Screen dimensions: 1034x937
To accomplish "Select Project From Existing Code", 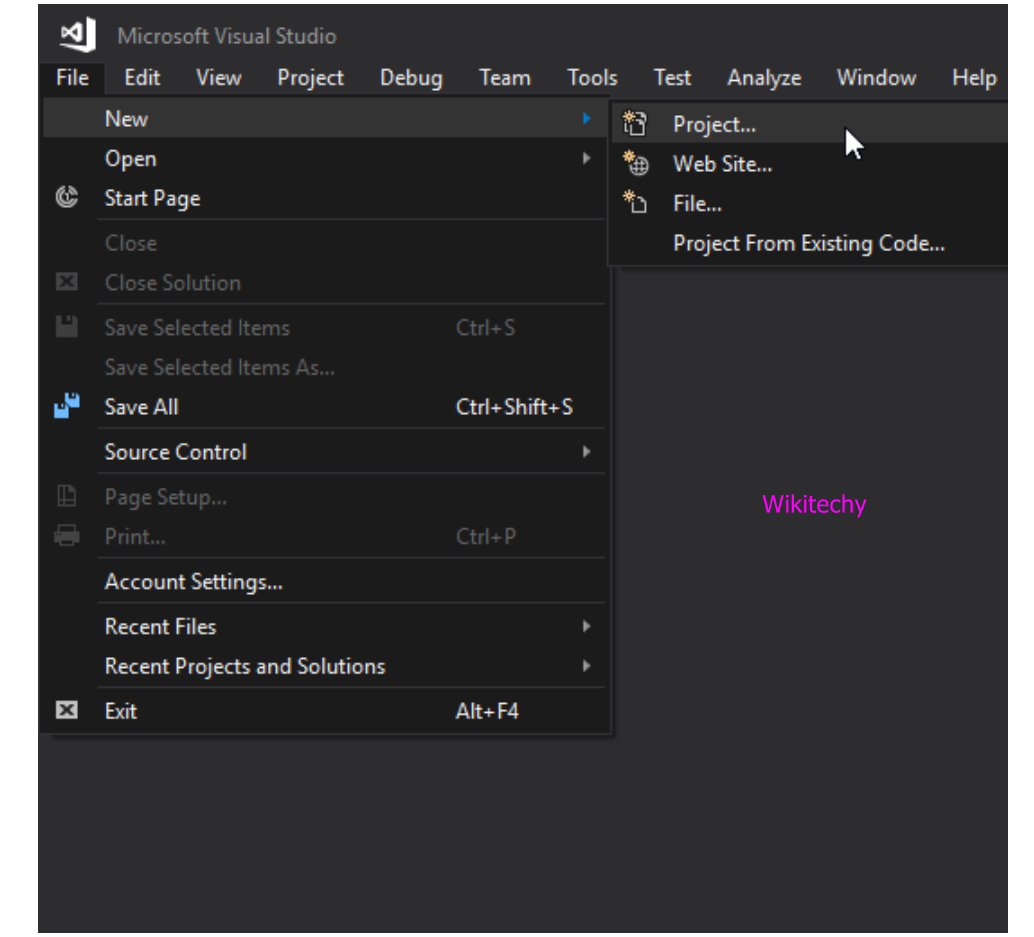I will point(808,244).
